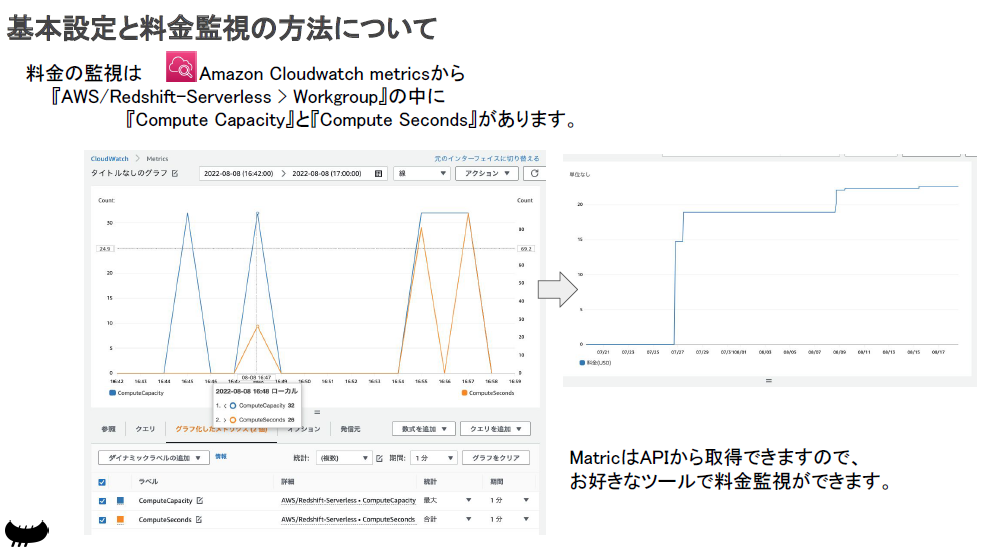This screenshot has height=559, width=981.
Task: Edit the ComputeCapacity label pencil icon
Action: coord(200,501)
